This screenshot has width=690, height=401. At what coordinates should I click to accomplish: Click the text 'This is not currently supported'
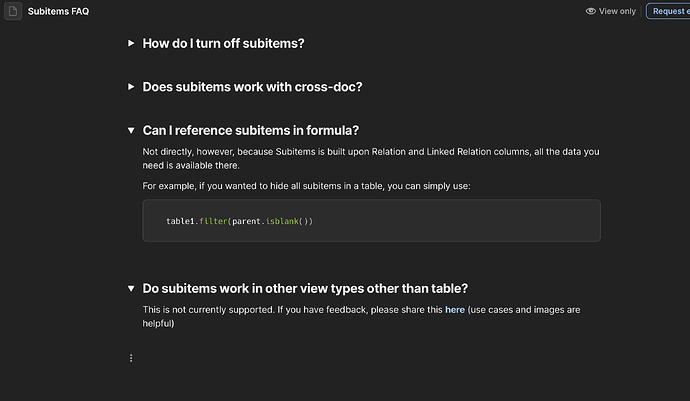click(x=222, y=310)
